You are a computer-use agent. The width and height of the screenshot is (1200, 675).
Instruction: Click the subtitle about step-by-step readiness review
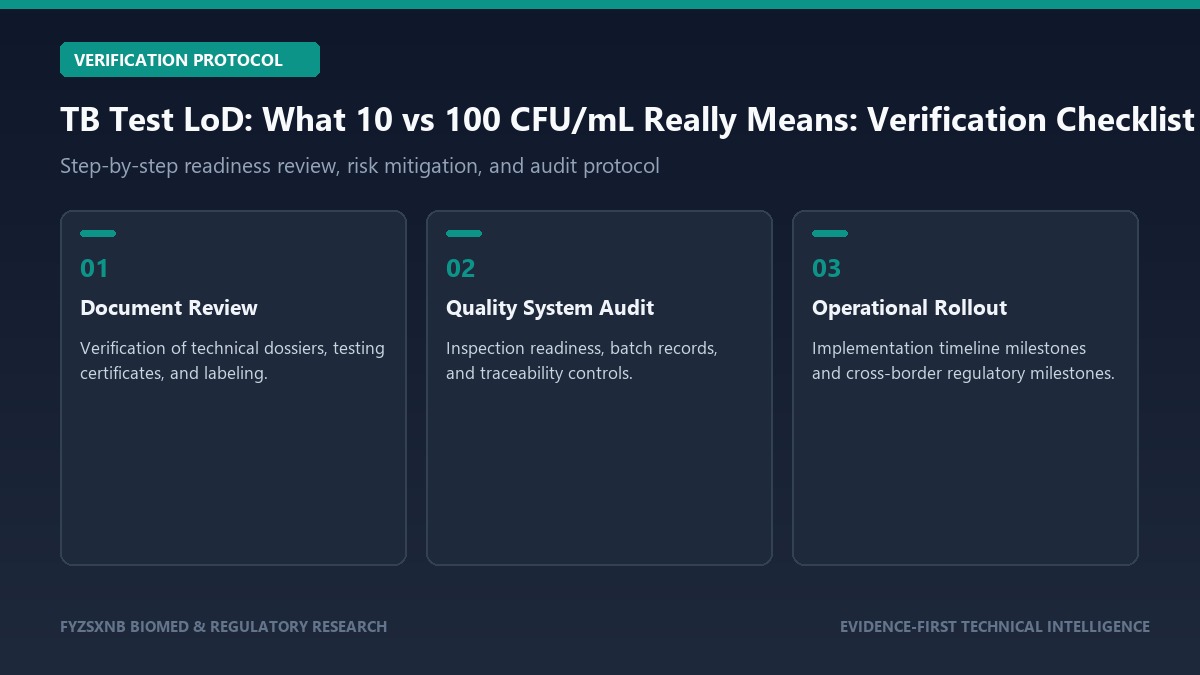click(360, 166)
